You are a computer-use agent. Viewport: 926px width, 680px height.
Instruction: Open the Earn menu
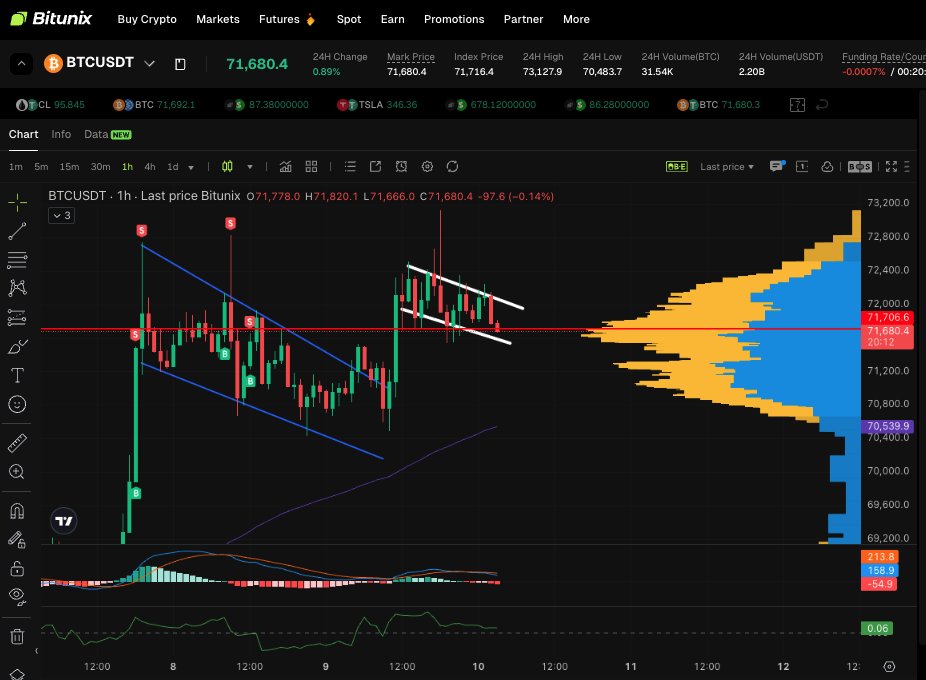[393, 19]
